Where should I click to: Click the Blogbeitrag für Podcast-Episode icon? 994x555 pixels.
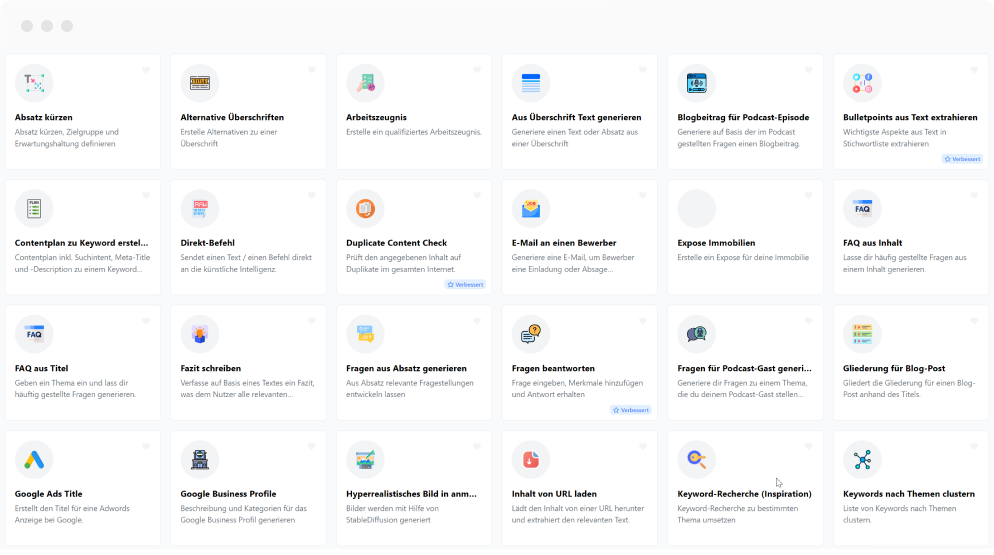click(x=697, y=83)
